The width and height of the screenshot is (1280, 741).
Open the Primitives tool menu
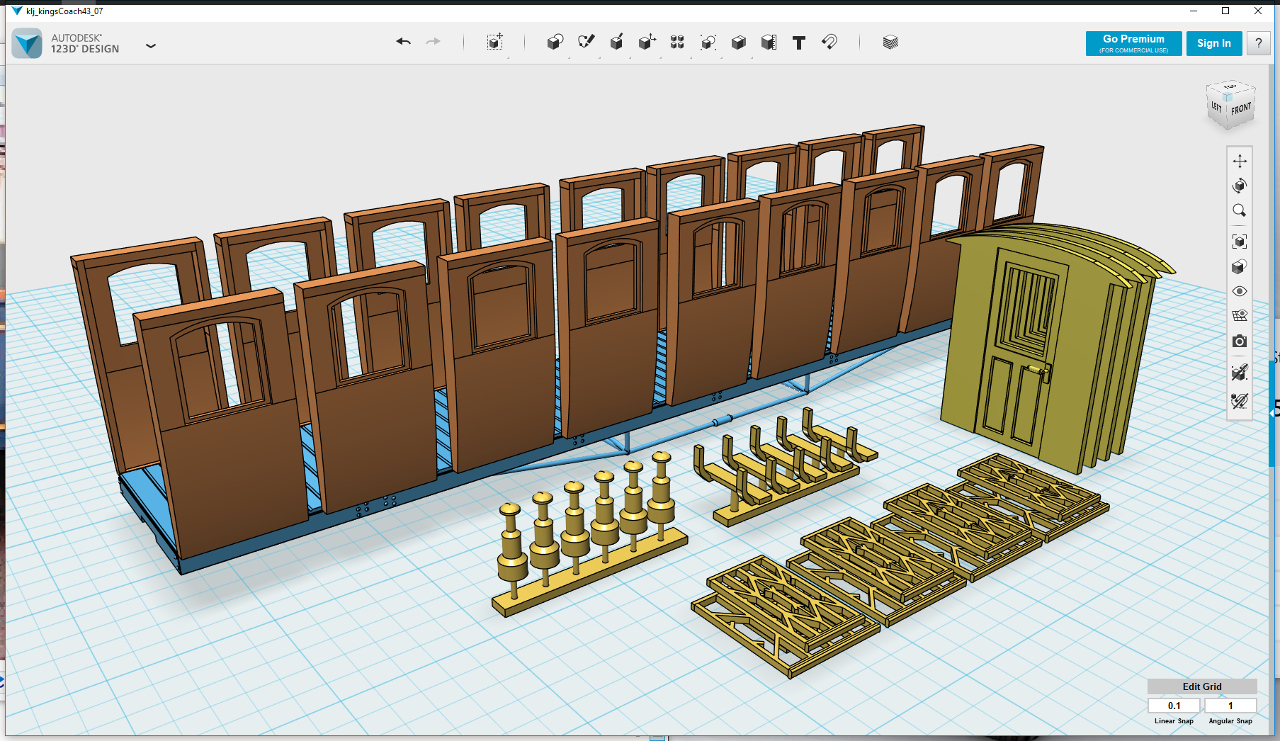point(555,42)
